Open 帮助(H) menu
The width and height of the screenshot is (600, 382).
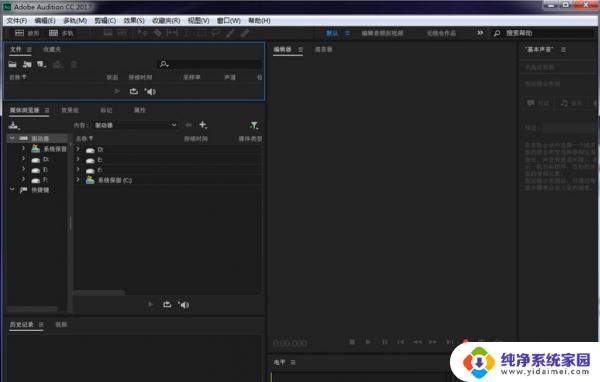tap(259, 21)
